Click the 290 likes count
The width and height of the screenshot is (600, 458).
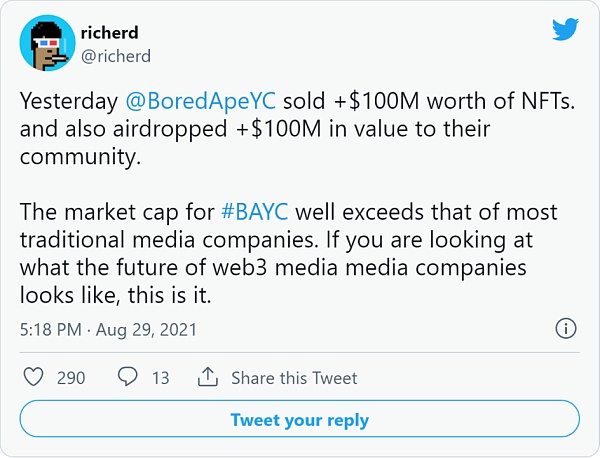point(71,378)
